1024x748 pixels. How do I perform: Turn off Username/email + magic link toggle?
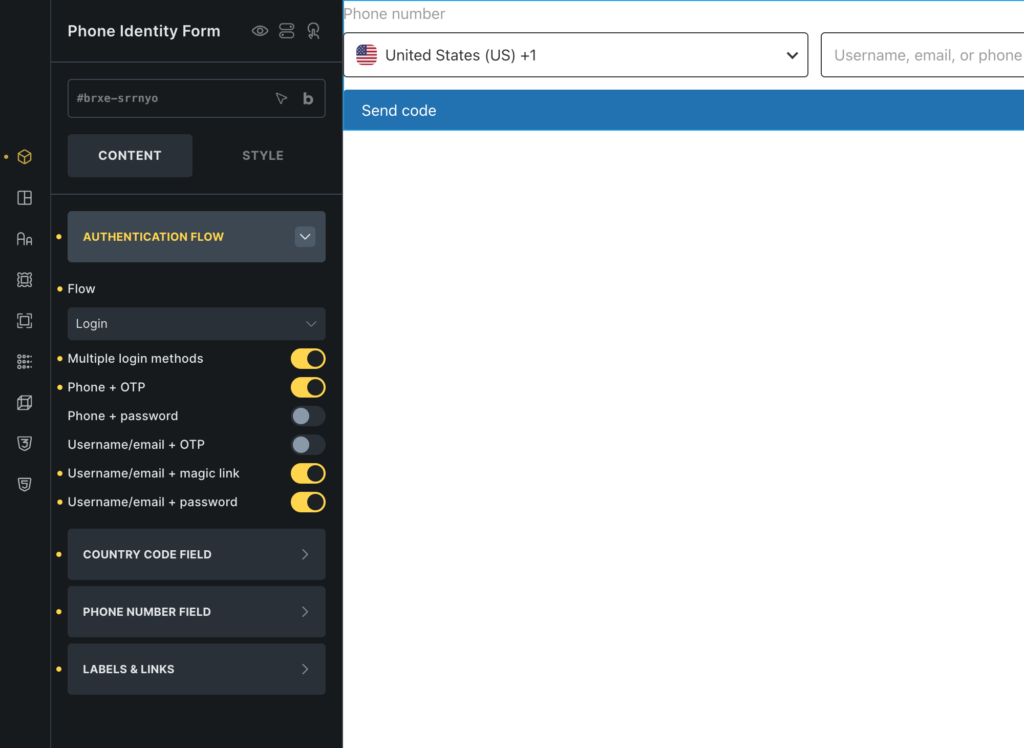coord(308,474)
